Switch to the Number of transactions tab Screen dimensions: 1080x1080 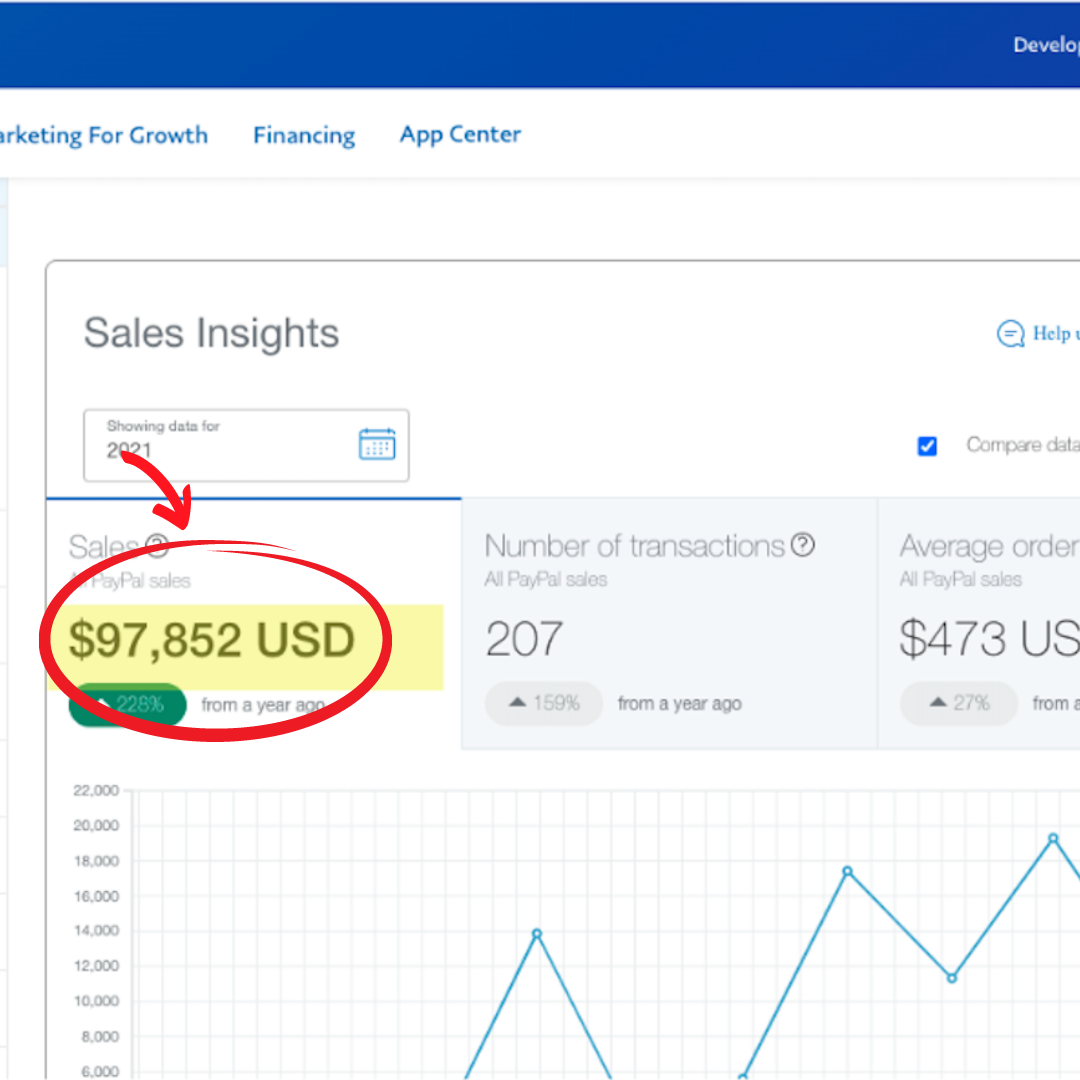coord(635,546)
